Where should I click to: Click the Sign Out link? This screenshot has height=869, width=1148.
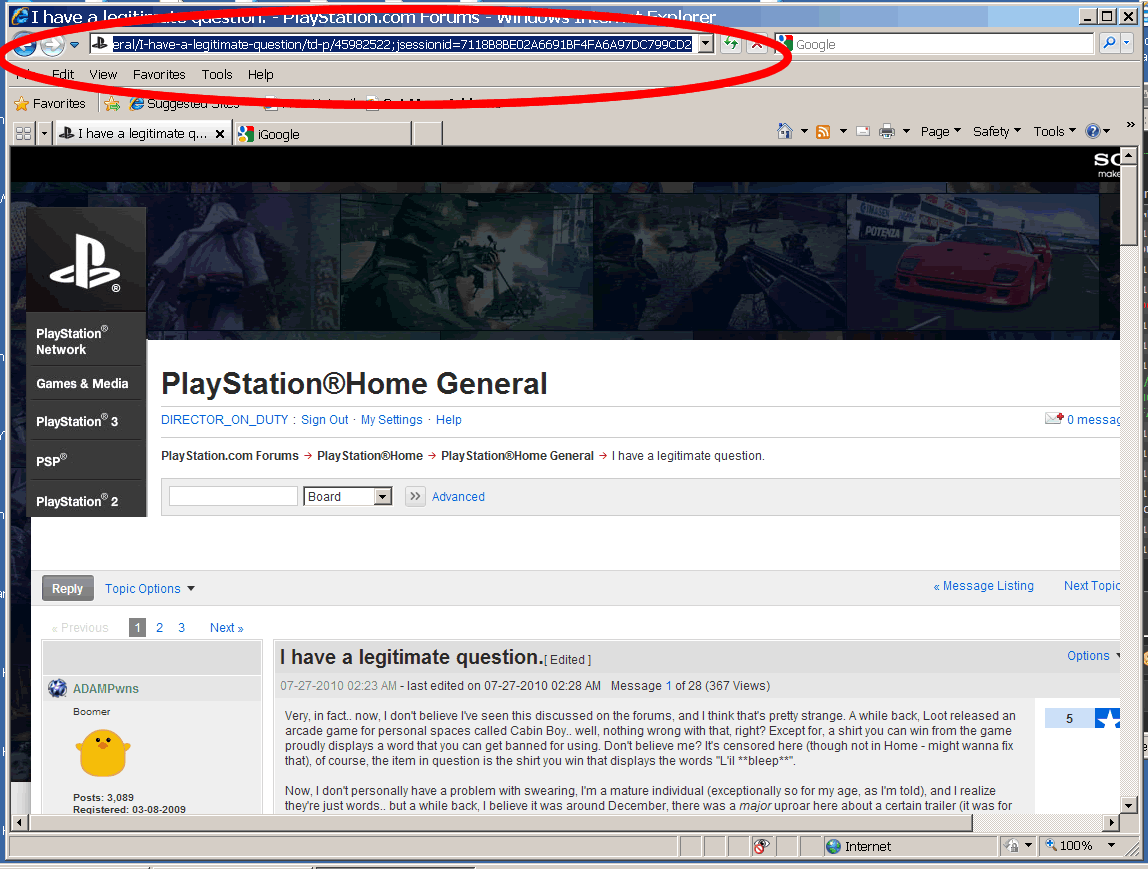click(325, 420)
